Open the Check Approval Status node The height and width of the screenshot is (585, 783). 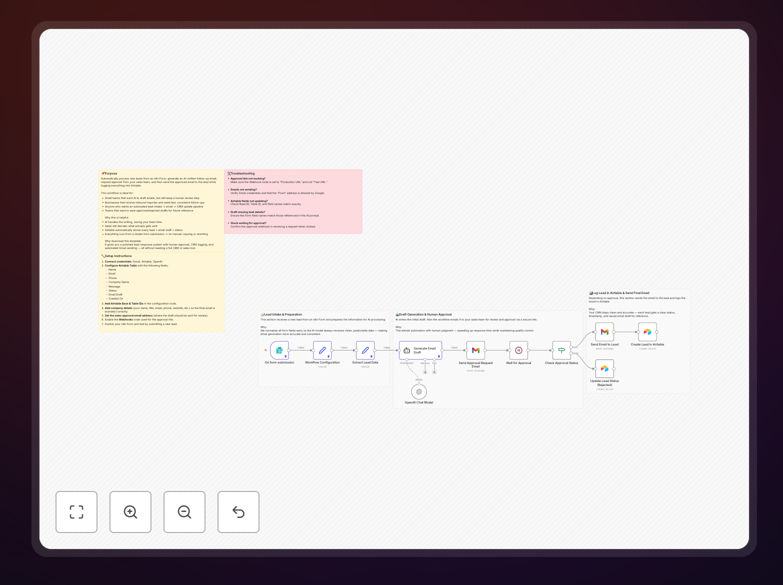[x=561, y=350]
